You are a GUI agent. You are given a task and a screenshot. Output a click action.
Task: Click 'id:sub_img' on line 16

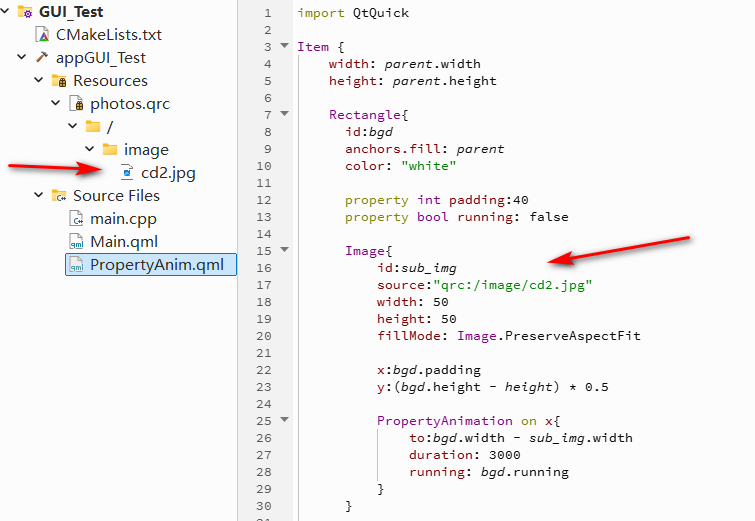(x=417, y=269)
